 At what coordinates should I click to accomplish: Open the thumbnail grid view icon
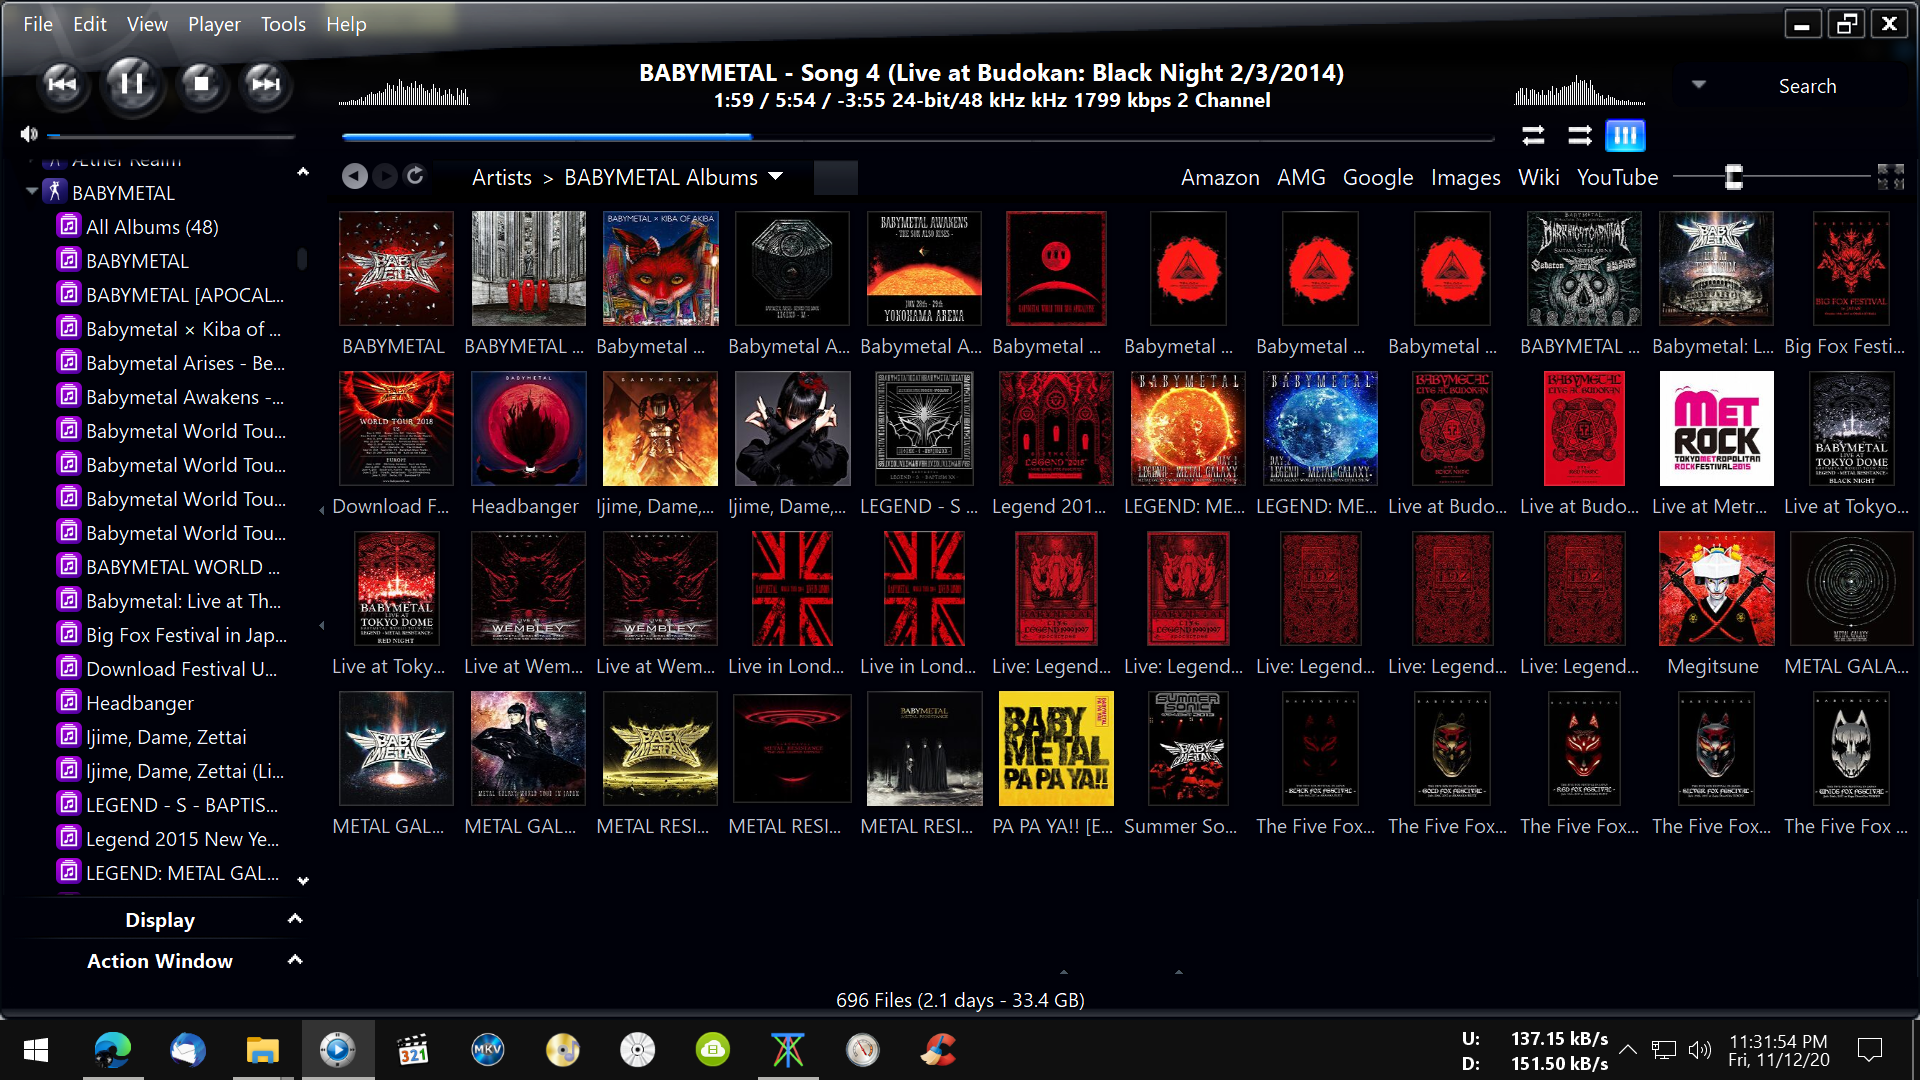(1890, 177)
